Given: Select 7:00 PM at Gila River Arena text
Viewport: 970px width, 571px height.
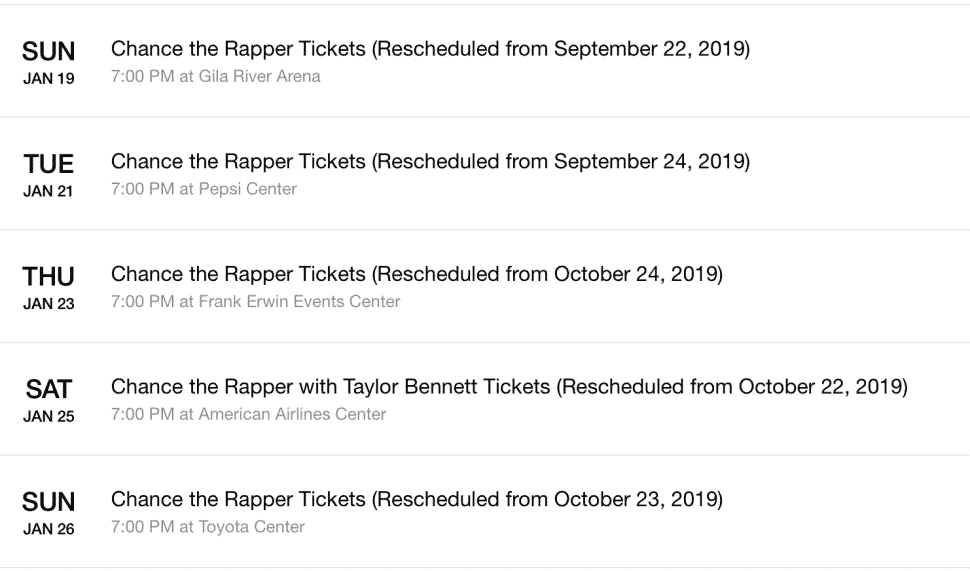Looking at the screenshot, I should click(x=215, y=77).
